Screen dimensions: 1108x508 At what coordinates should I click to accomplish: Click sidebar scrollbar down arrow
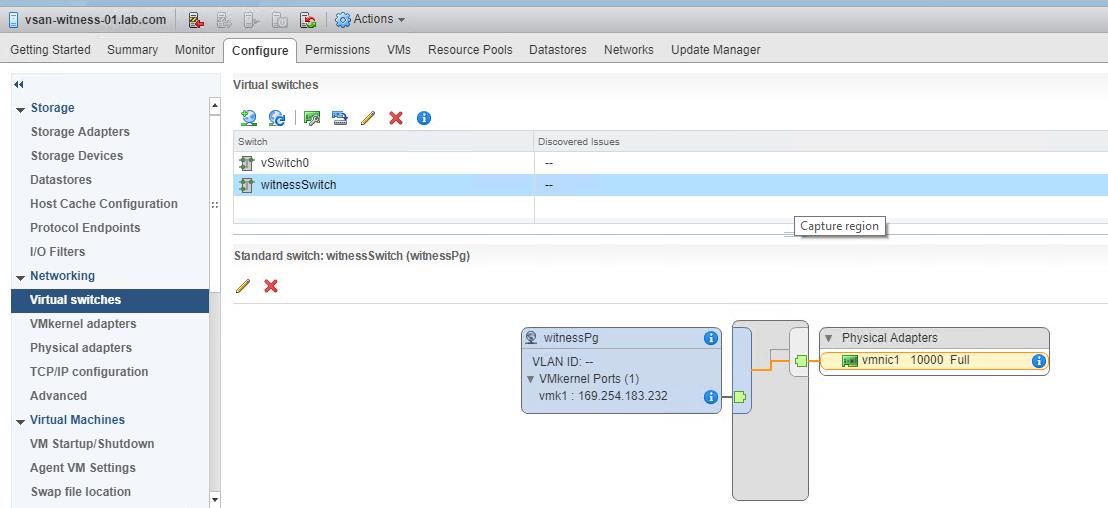click(x=215, y=500)
